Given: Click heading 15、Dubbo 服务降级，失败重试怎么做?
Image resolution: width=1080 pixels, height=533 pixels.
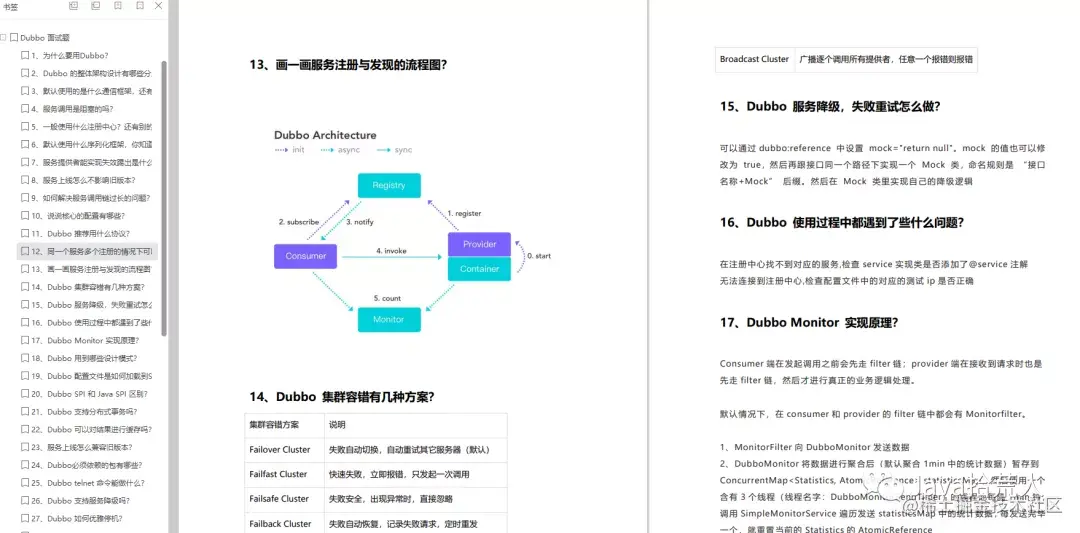Looking at the screenshot, I should click(x=830, y=107).
